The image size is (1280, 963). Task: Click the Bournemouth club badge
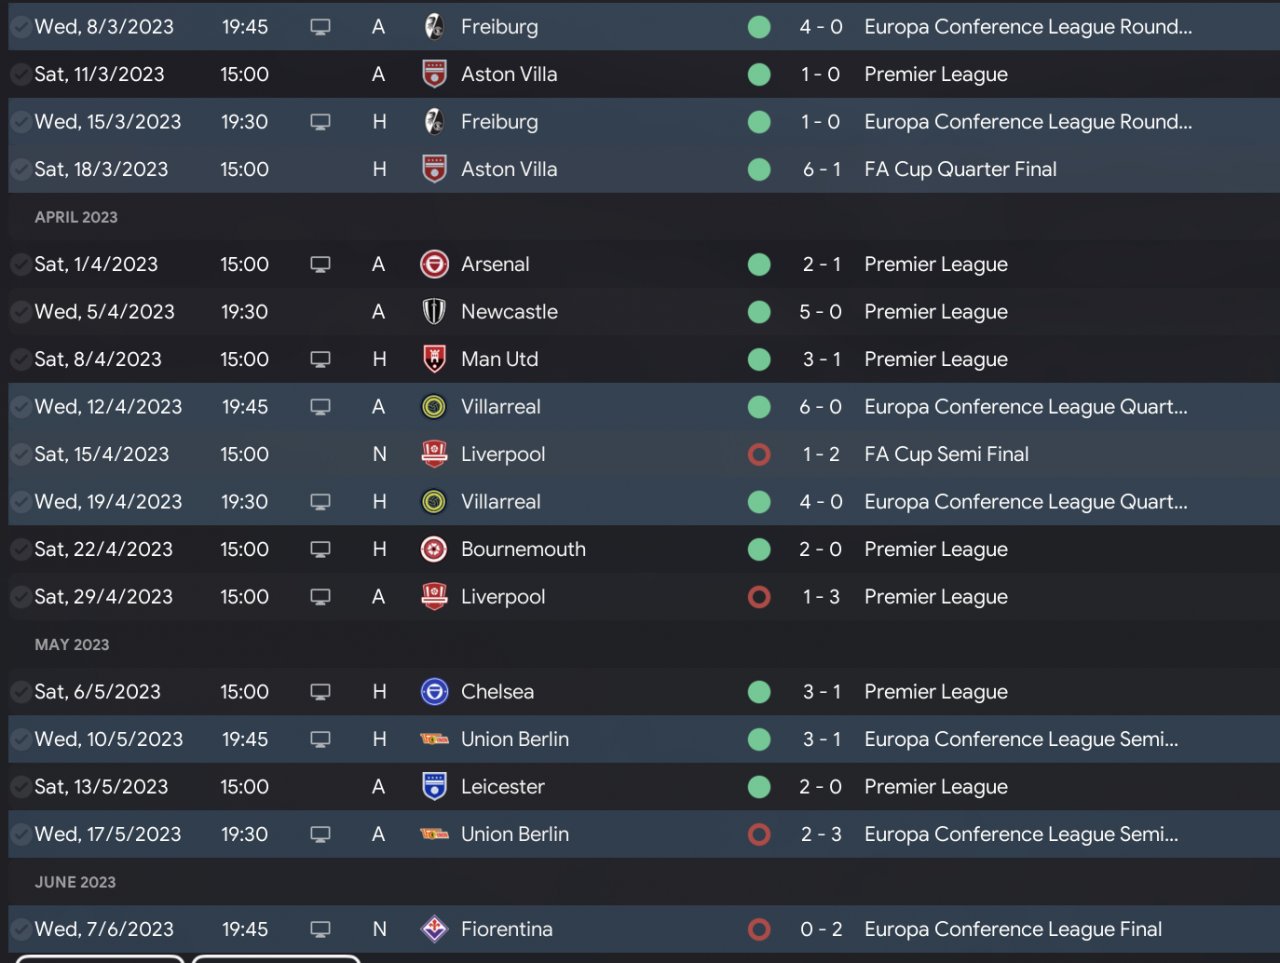tap(434, 549)
